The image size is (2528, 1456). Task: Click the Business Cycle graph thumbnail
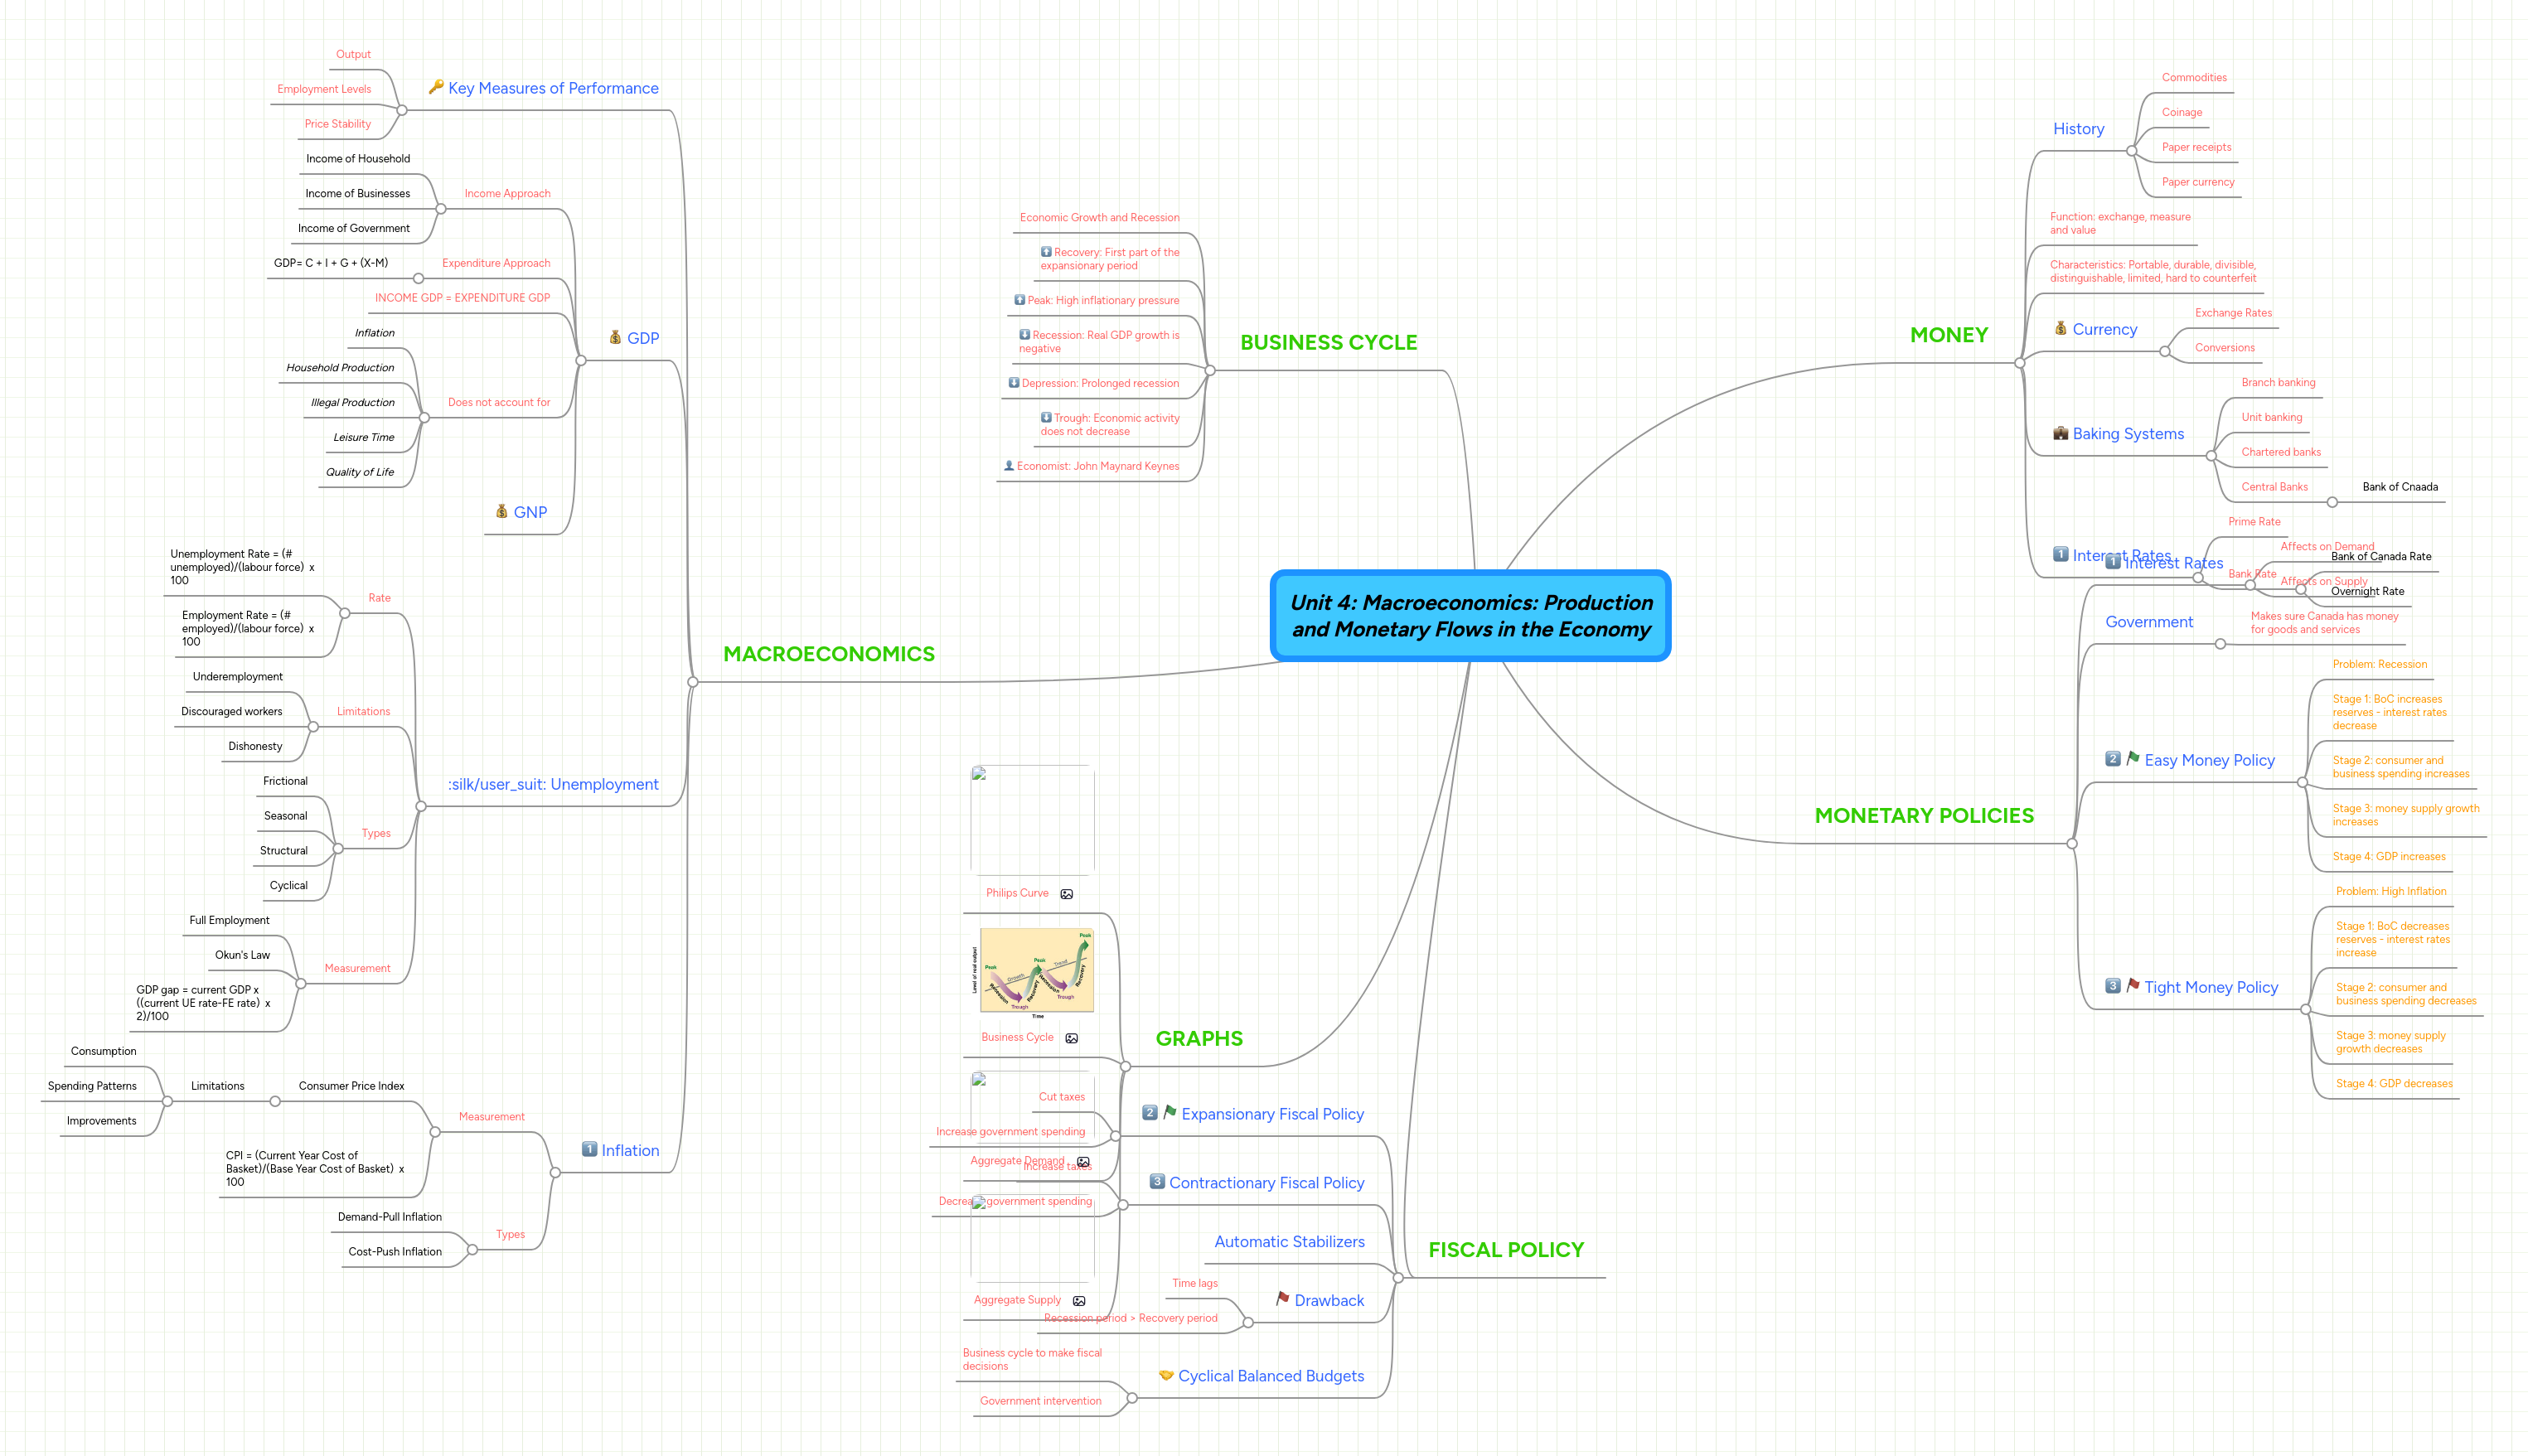[1035, 969]
